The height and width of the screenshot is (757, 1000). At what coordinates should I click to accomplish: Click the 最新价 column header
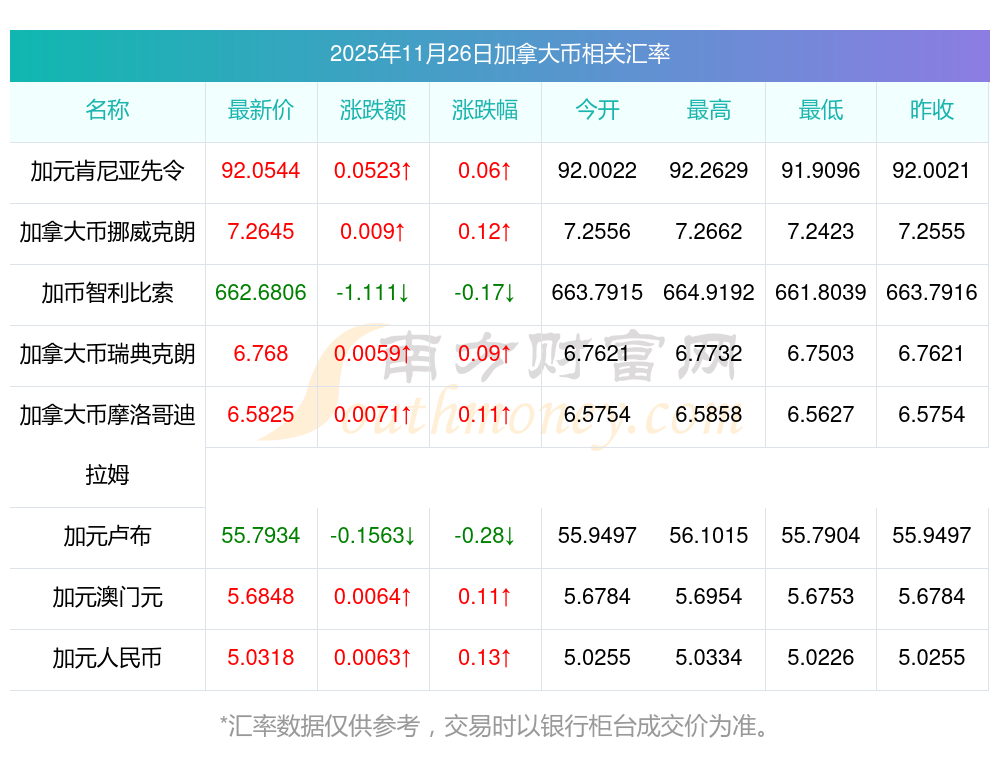261,111
